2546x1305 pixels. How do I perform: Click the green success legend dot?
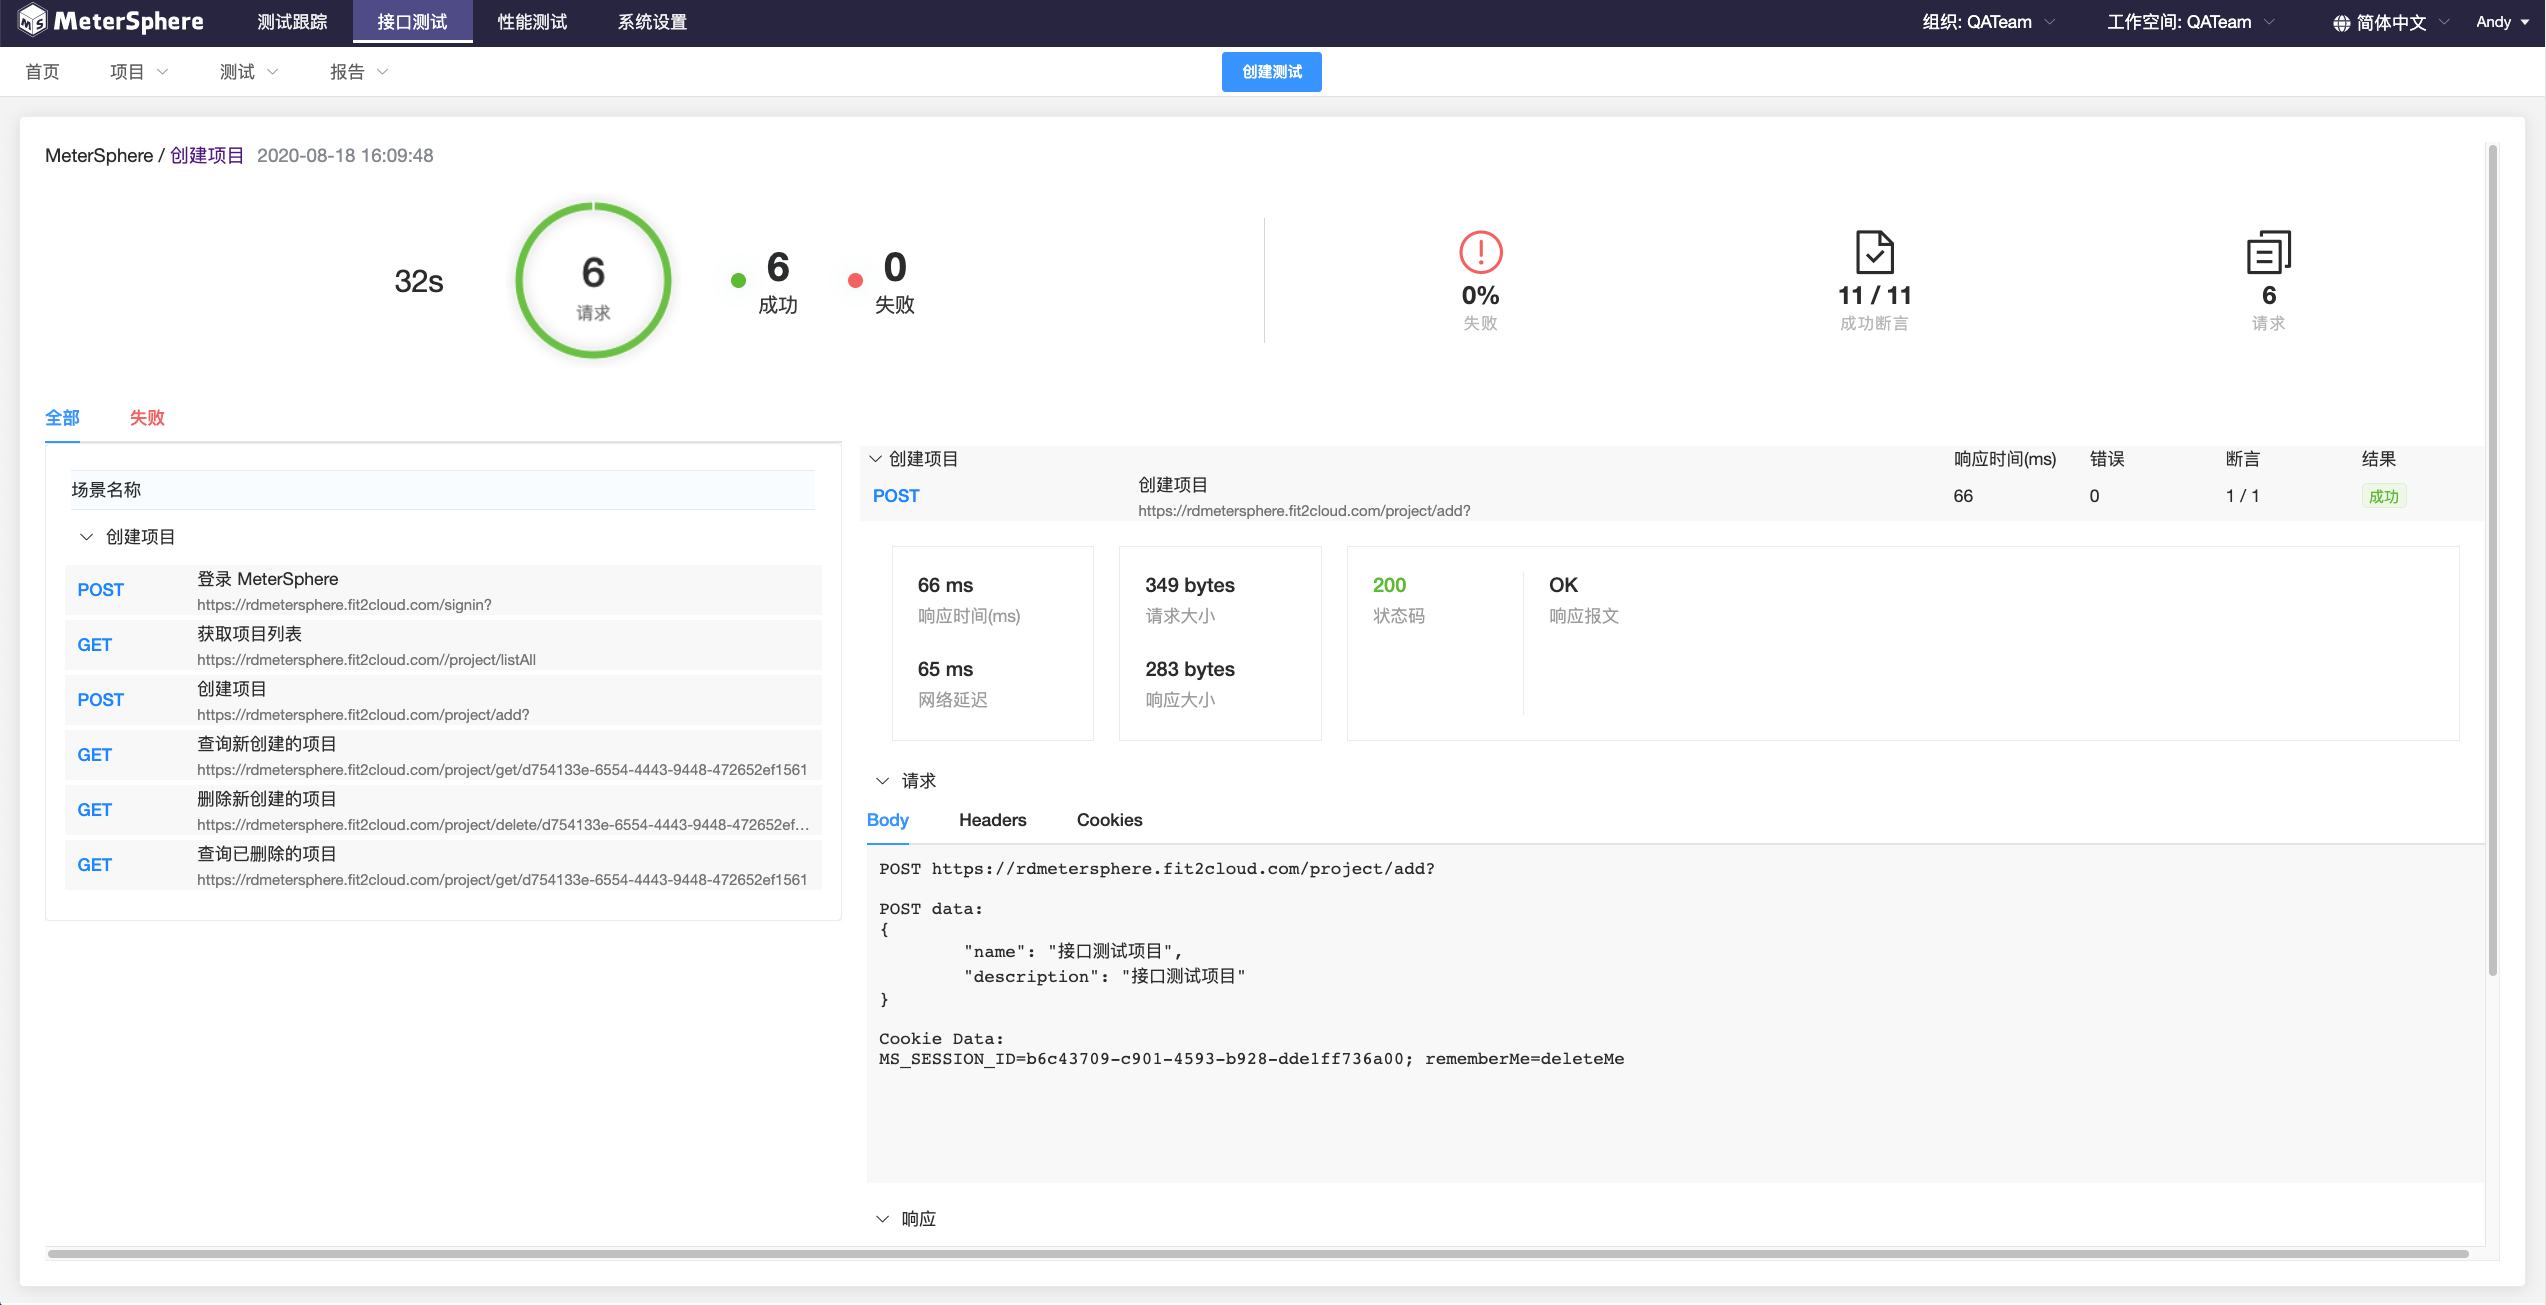738,281
